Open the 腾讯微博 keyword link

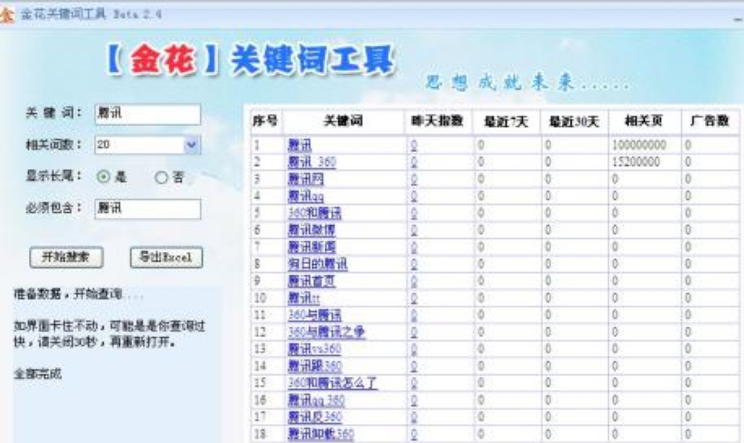tap(312, 231)
